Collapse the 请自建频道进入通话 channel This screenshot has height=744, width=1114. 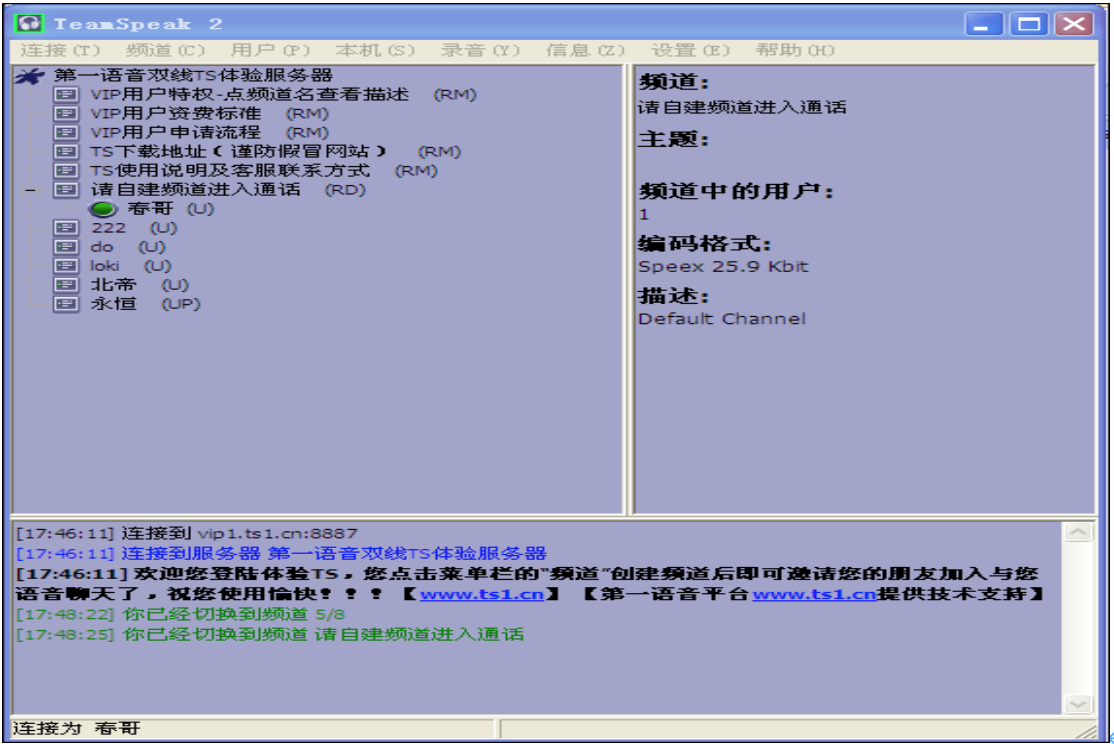pyautogui.click(x=30, y=190)
